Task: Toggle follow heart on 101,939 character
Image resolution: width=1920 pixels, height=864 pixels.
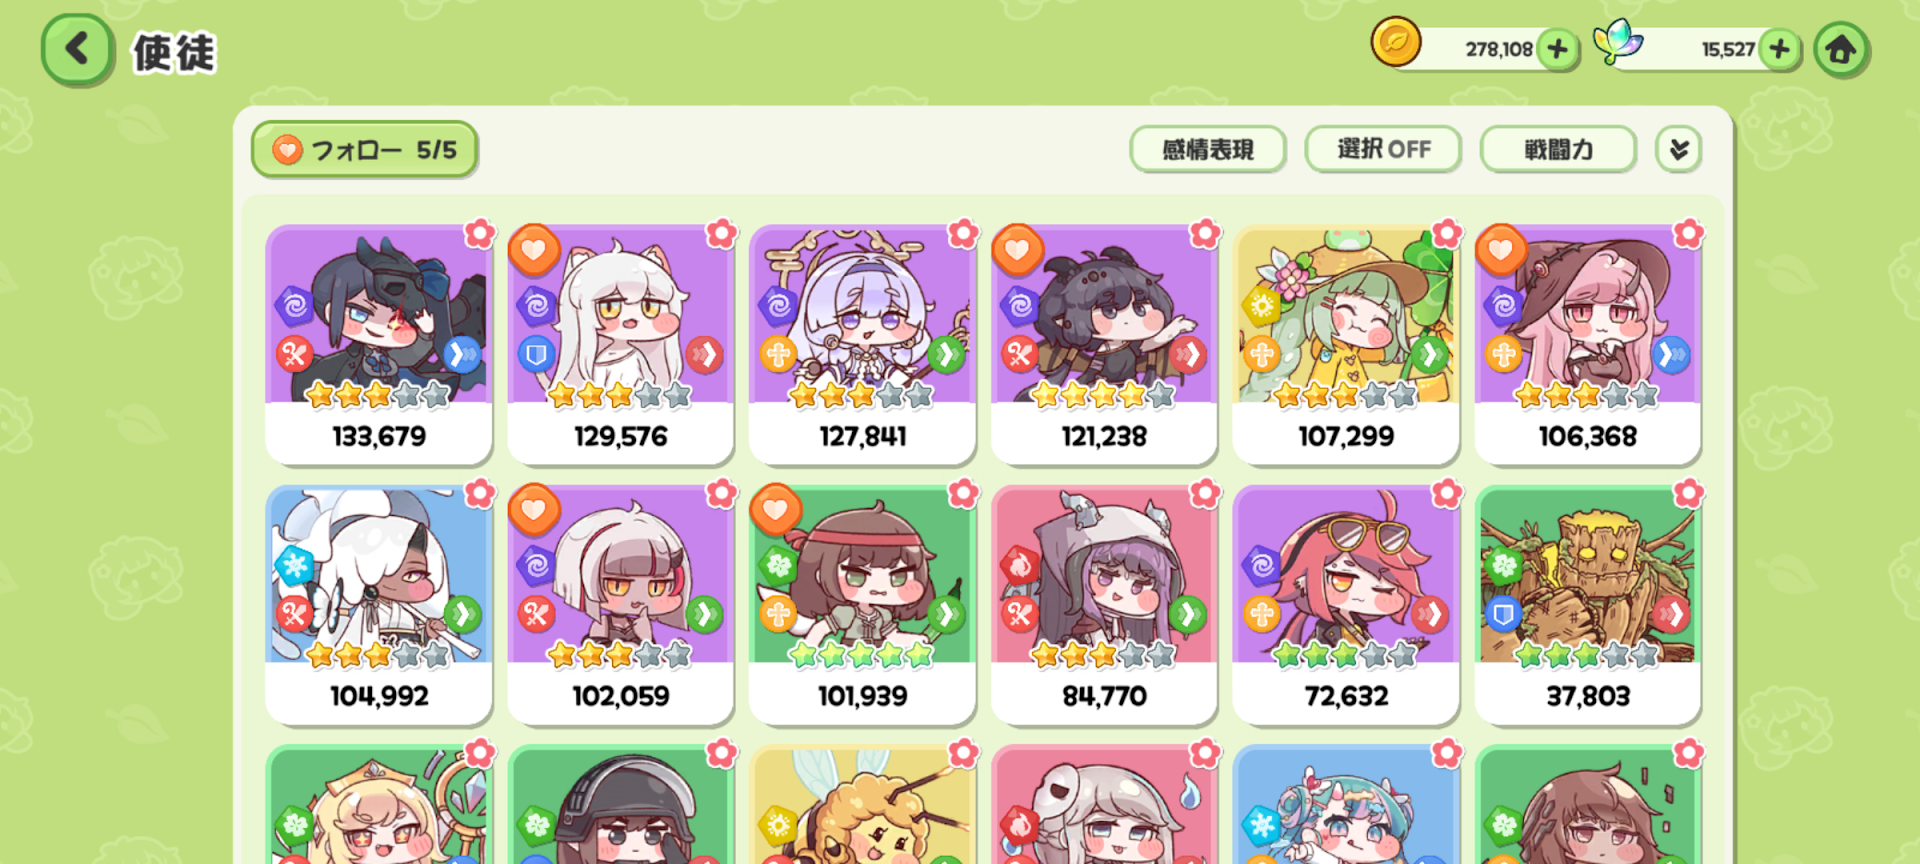Action: point(775,509)
